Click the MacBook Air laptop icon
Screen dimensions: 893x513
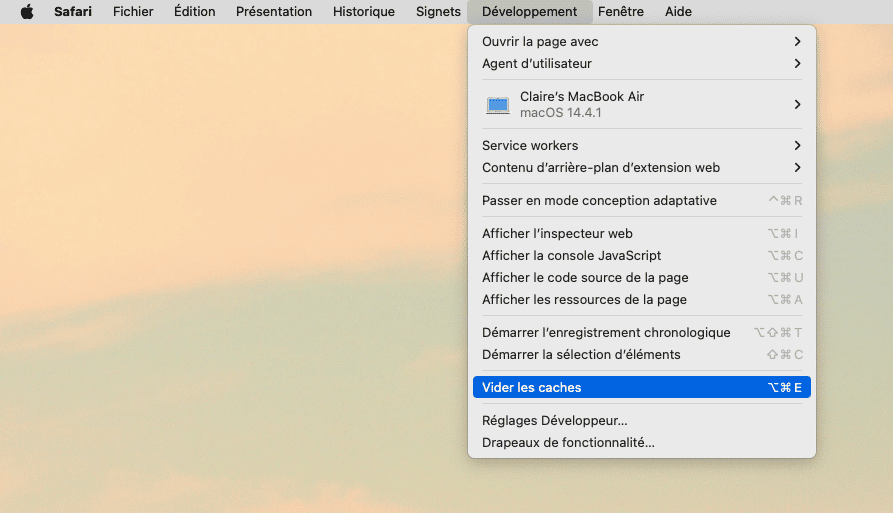(498, 105)
